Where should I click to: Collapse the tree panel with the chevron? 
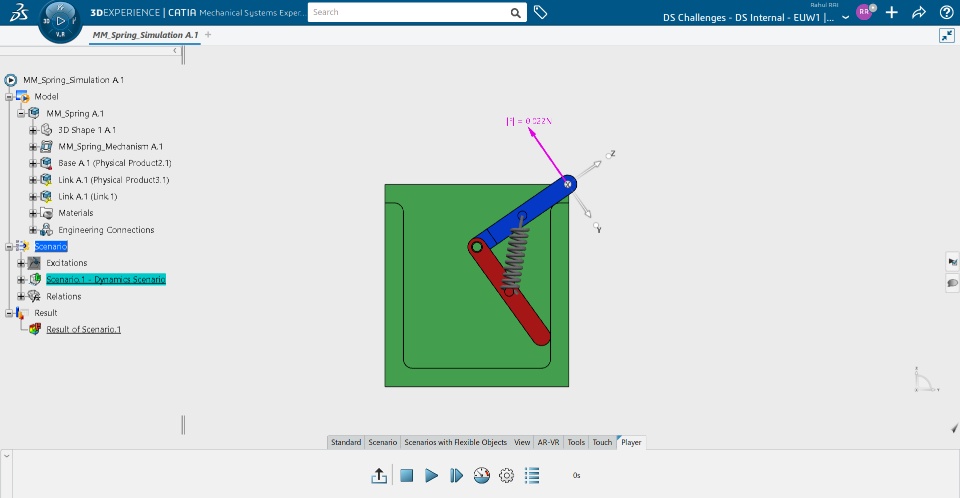[174, 51]
